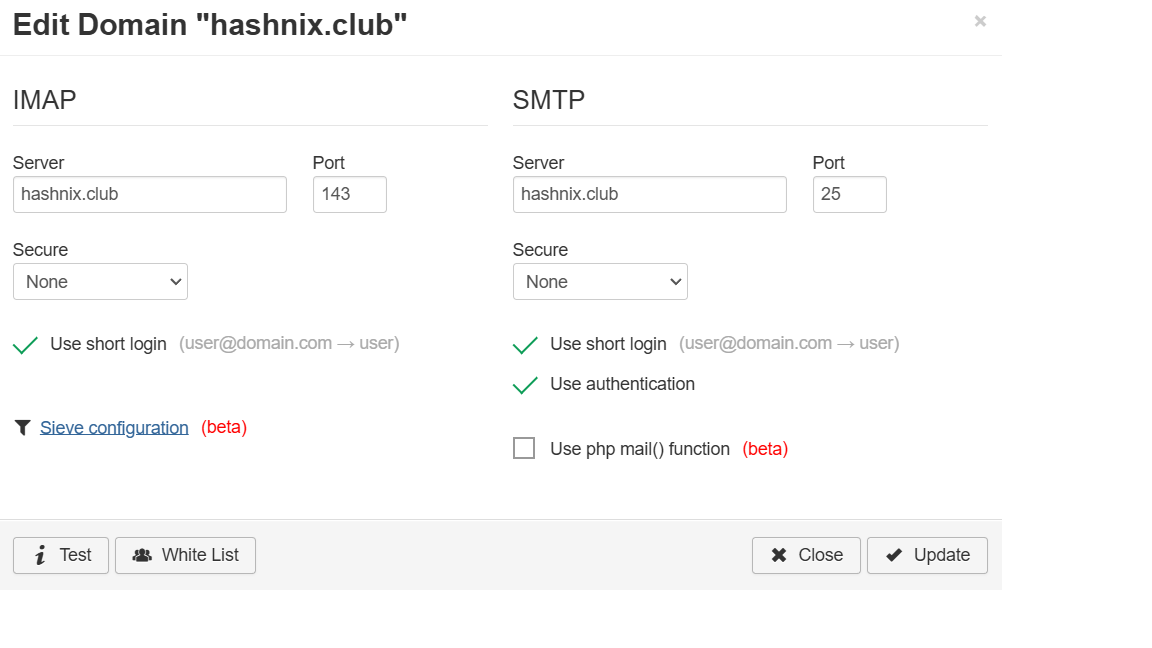This screenshot has height=648, width=1152.
Task: Open Sieve configuration link
Action: 114,428
